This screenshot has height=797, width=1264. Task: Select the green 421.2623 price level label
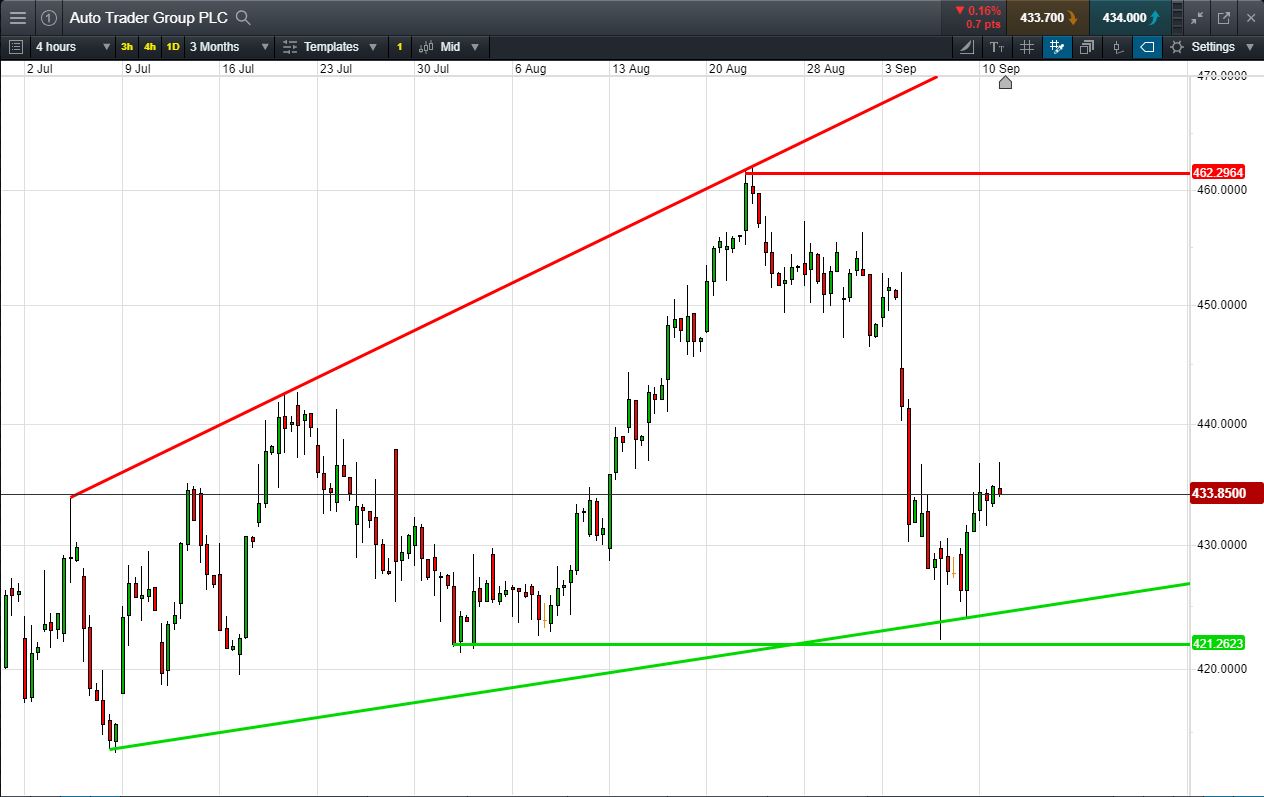tap(1217, 643)
